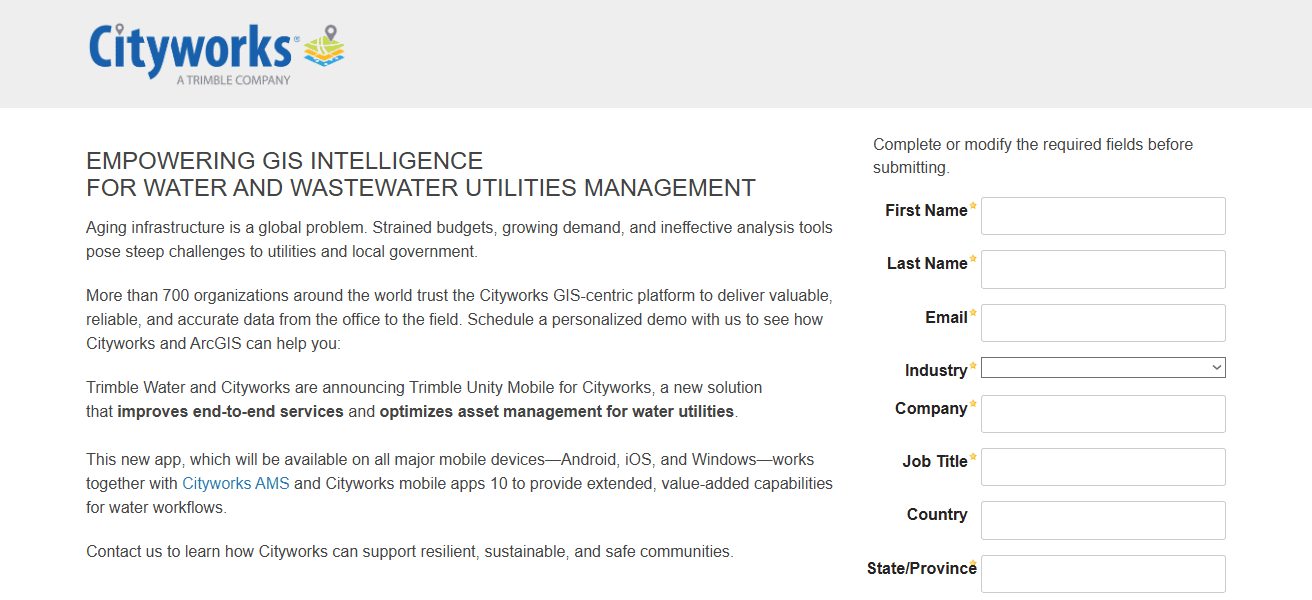Click the 'First Name' form label
This screenshot has width=1312, height=600.
[926, 211]
